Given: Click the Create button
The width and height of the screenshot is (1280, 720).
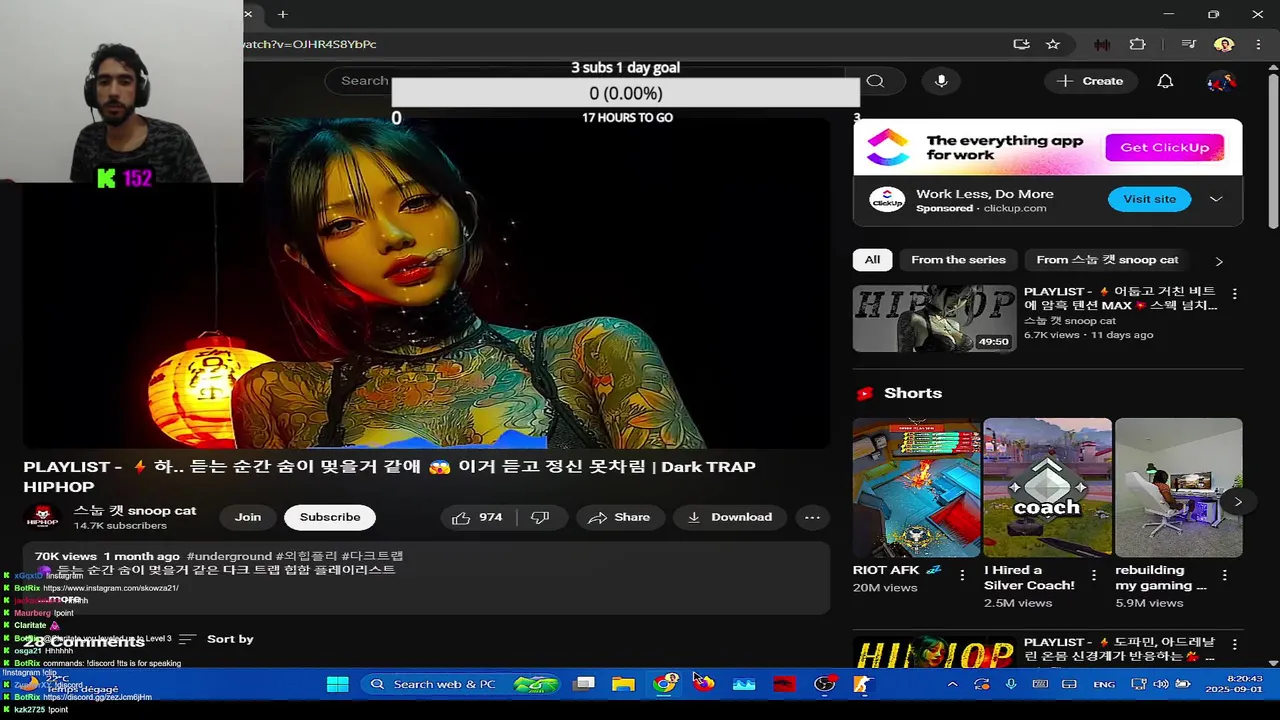Looking at the screenshot, I should click(x=1090, y=81).
